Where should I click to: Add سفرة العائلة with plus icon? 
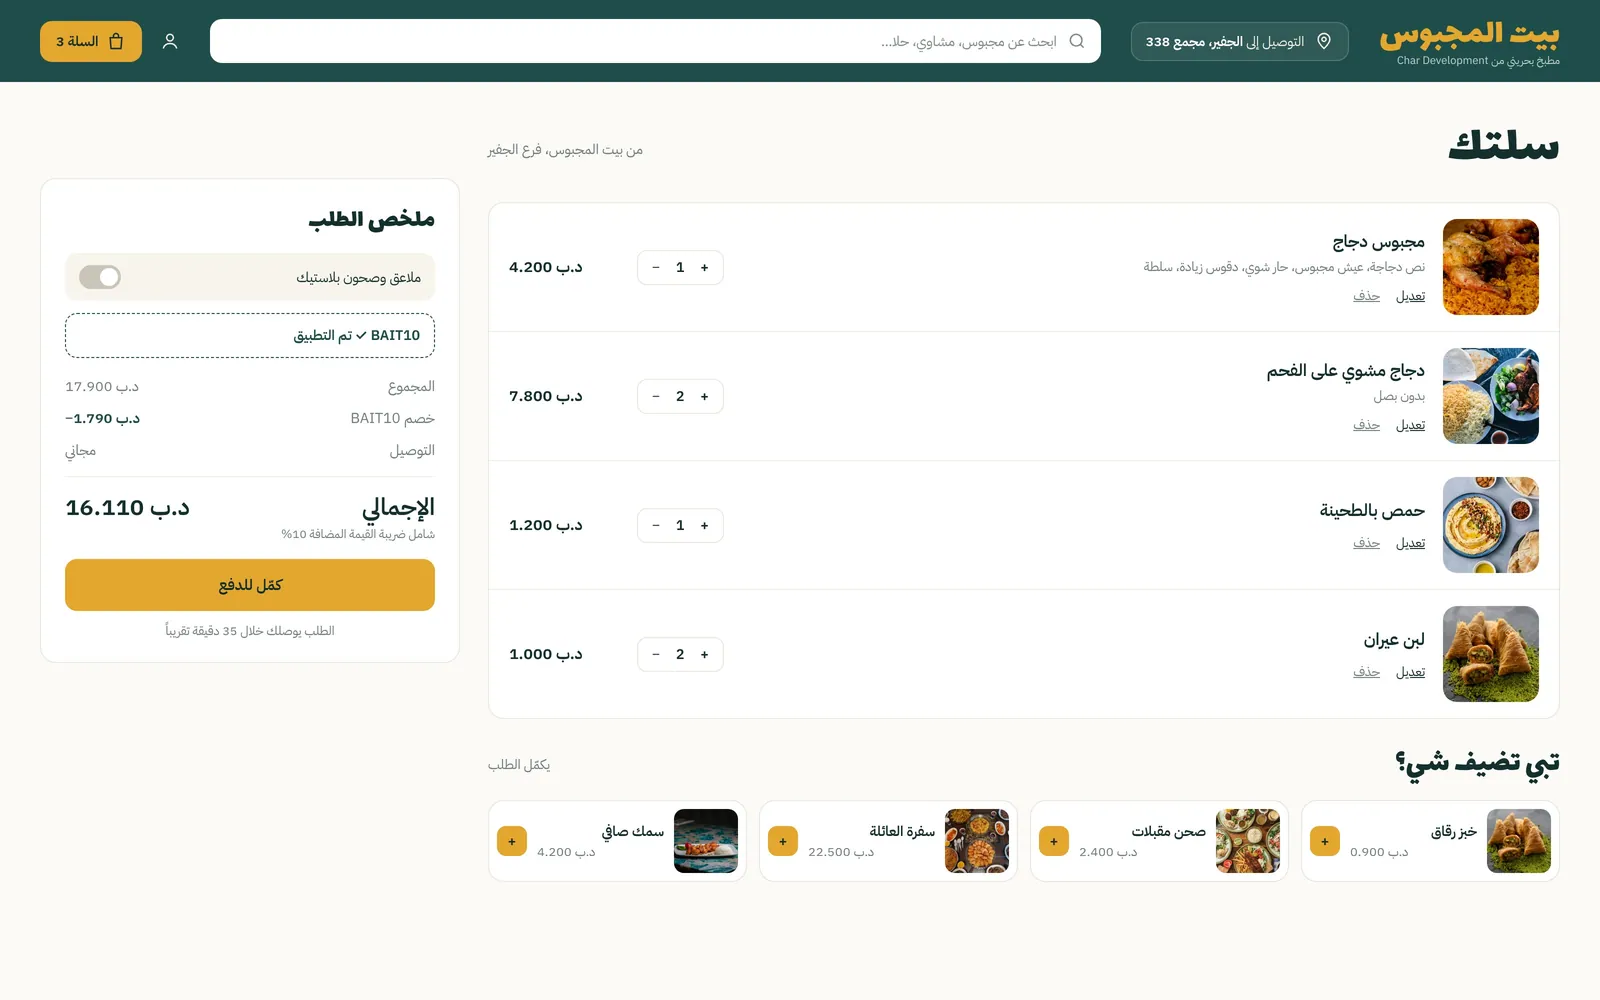point(783,841)
